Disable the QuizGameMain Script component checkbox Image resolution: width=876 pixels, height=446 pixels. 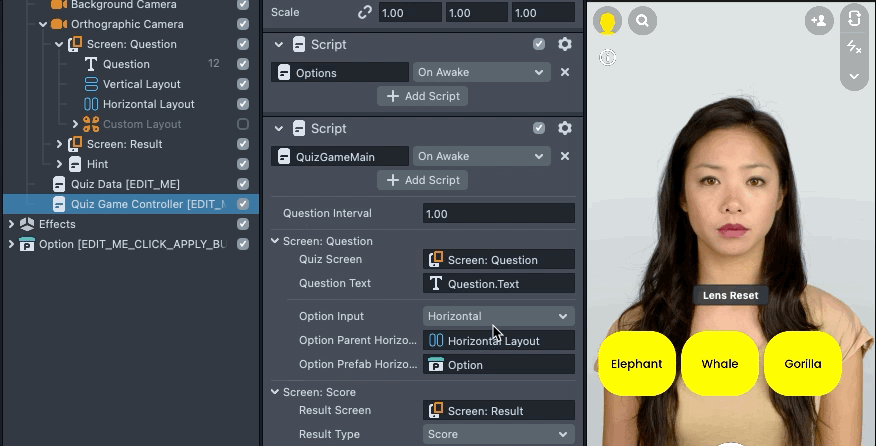(539, 128)
